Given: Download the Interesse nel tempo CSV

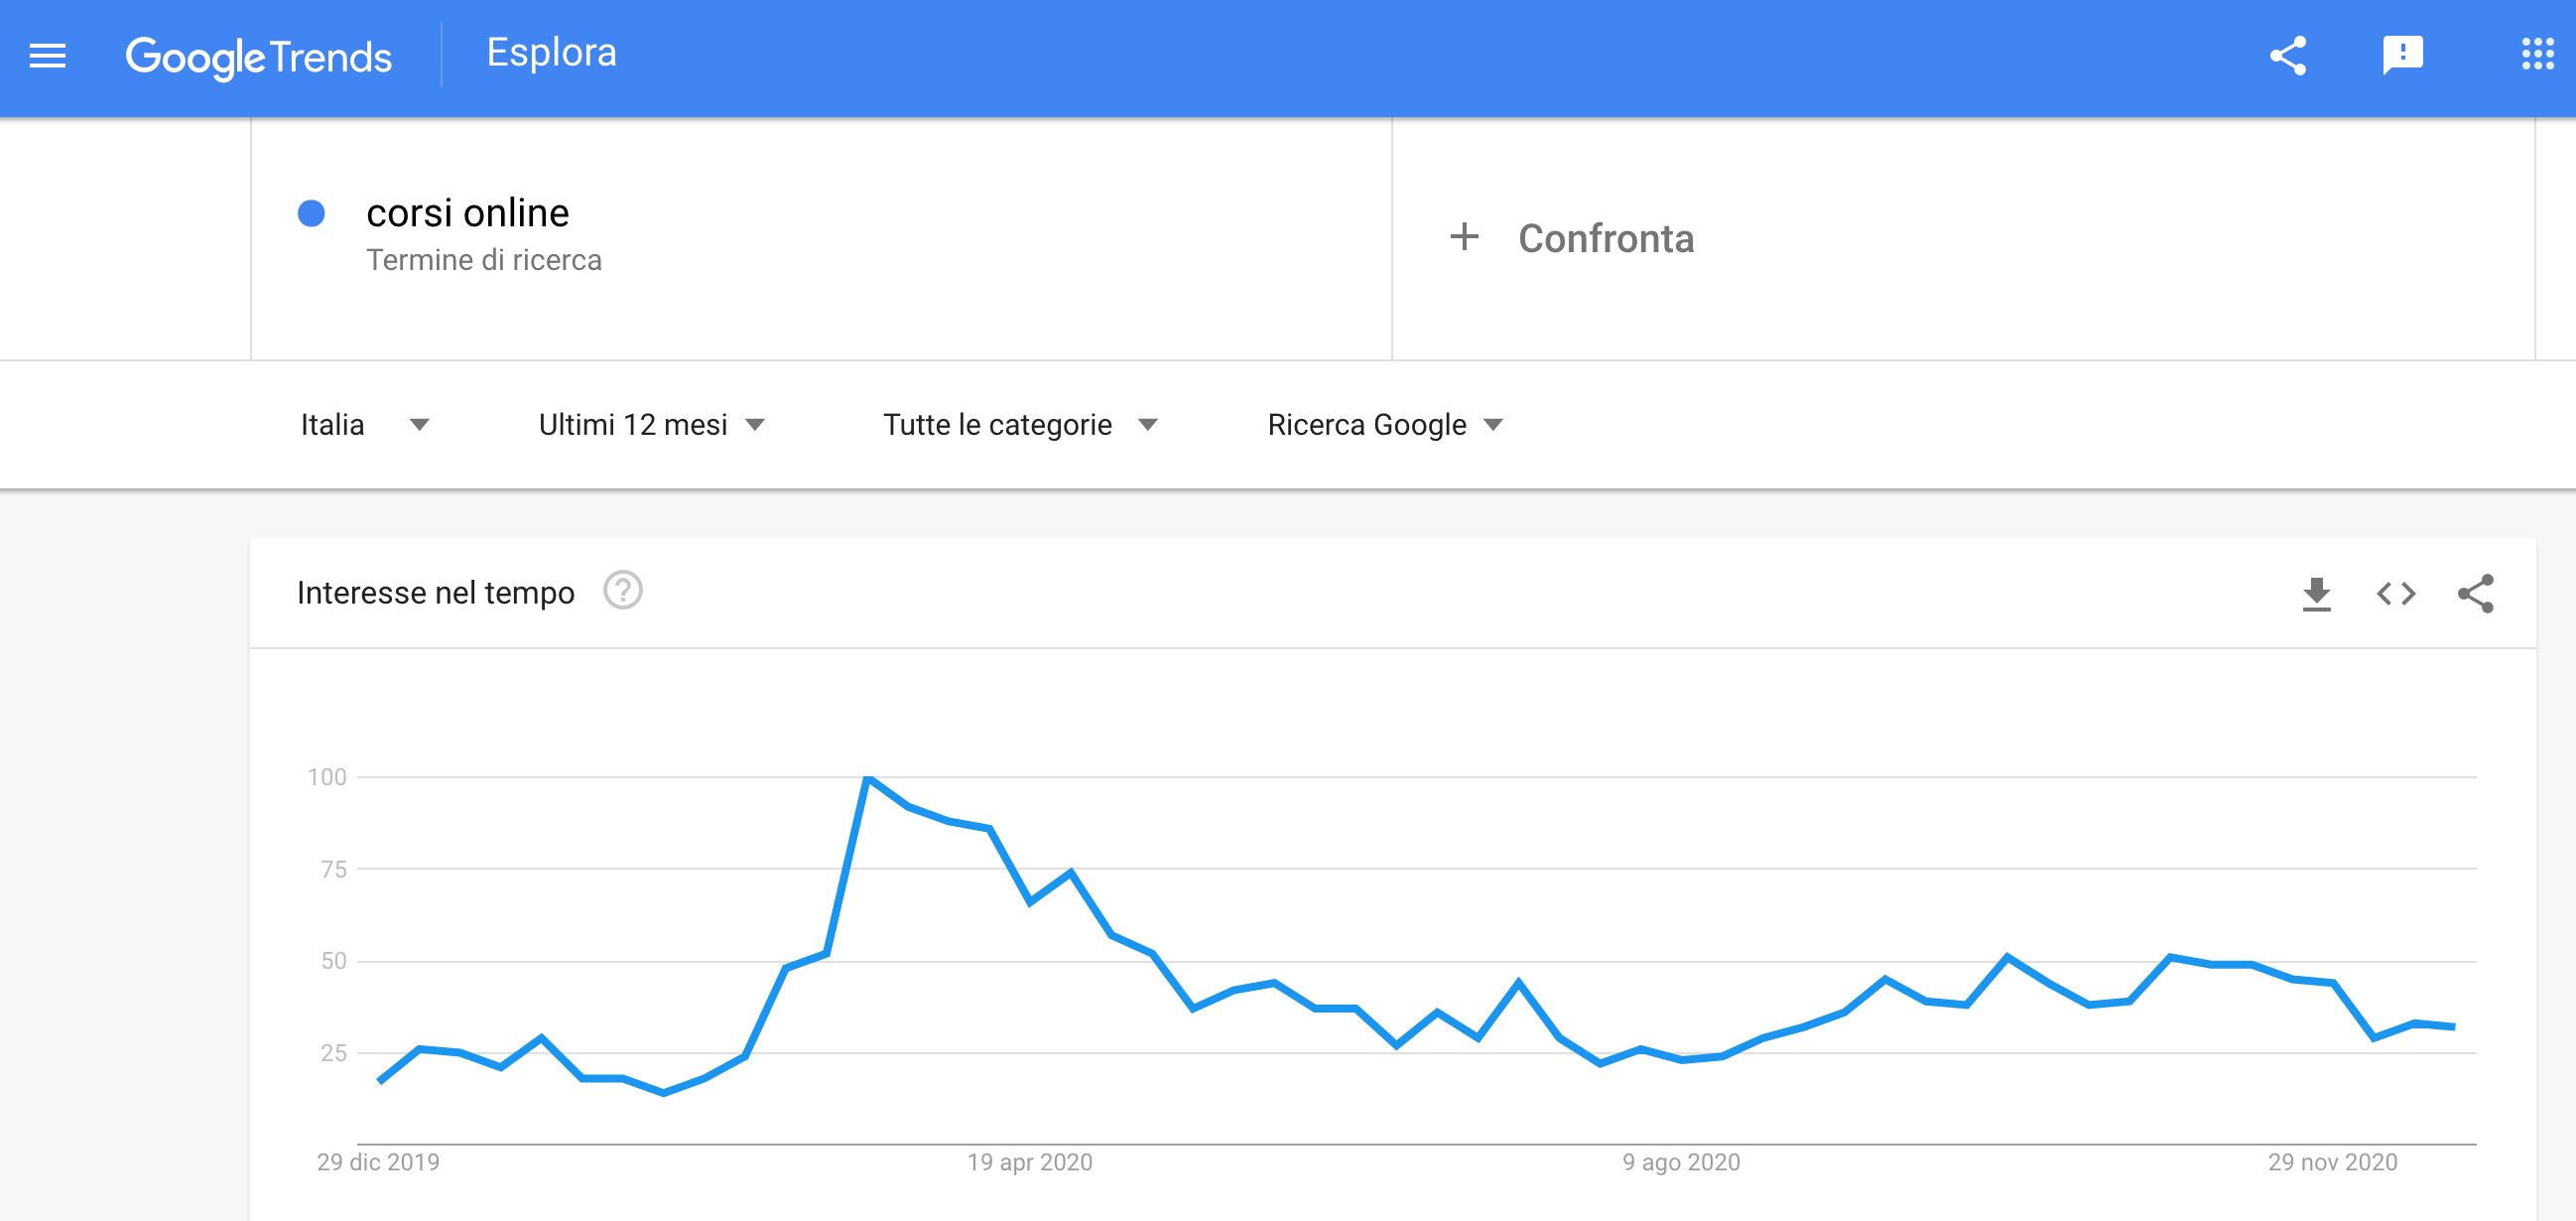Looking at the screenshot, I should point(2316,594).
